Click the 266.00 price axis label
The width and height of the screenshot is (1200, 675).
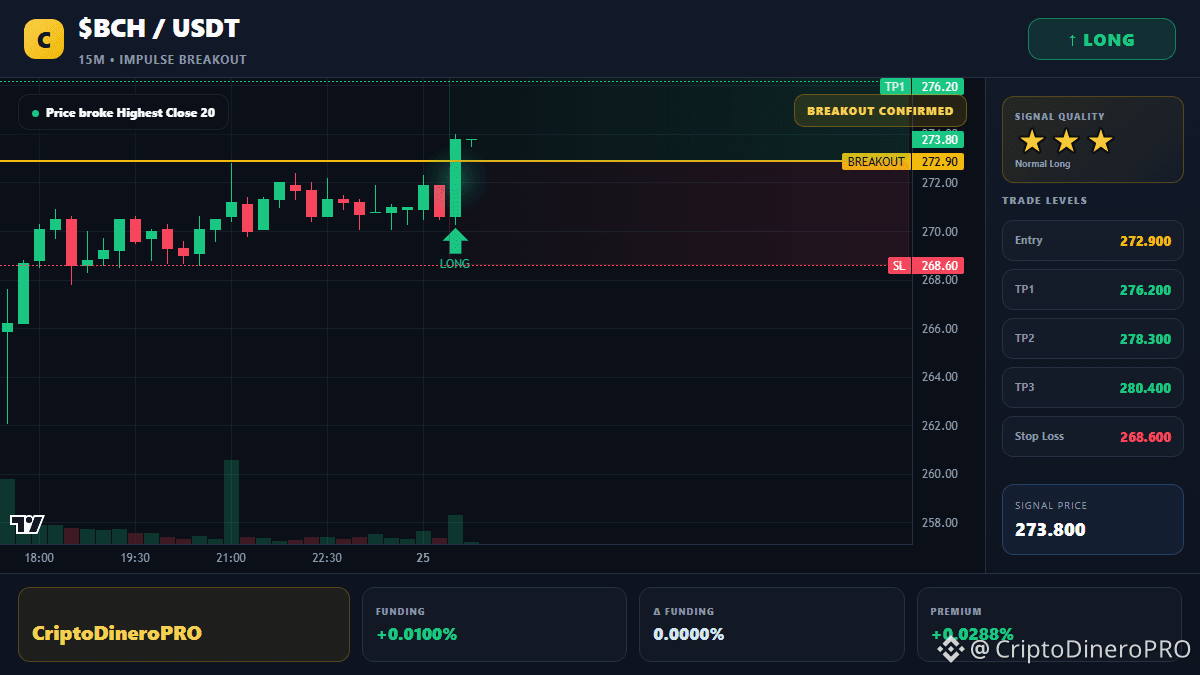pos(939,329)
